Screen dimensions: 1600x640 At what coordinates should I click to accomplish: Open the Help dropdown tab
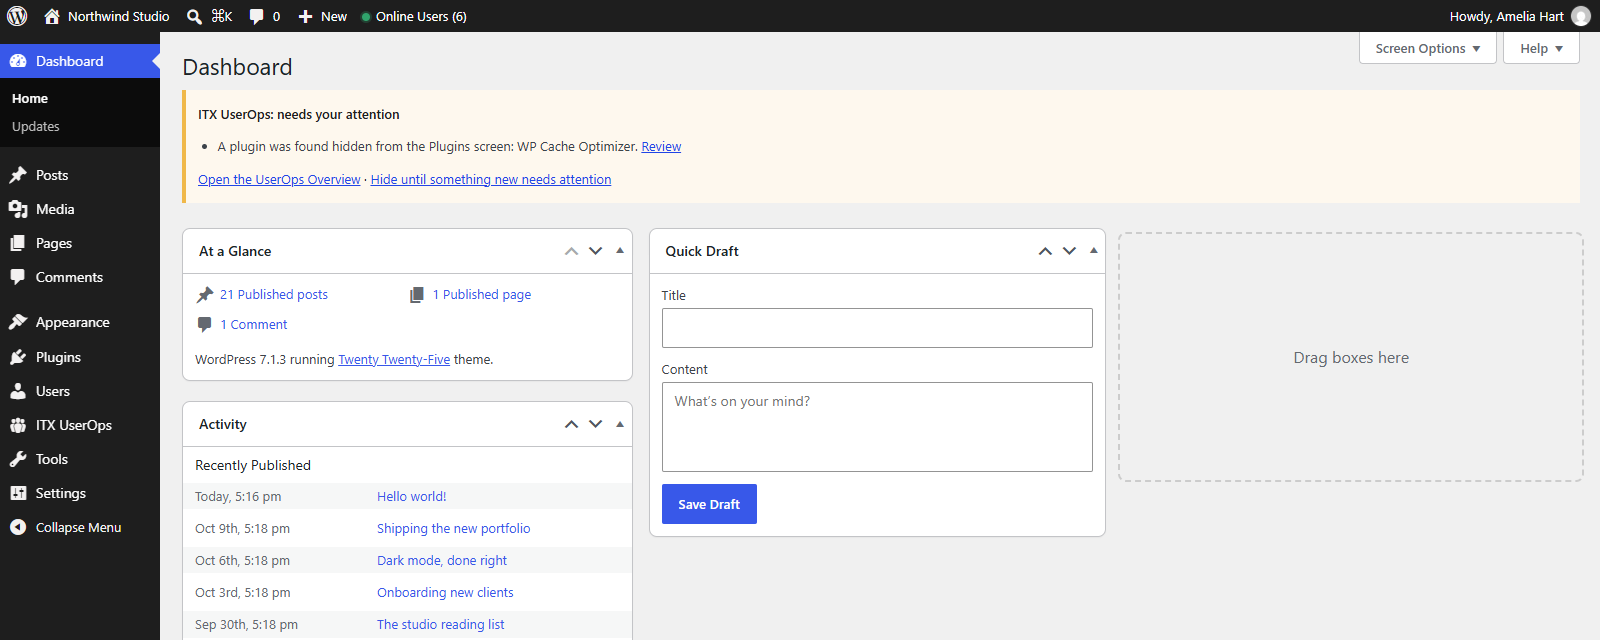click(x=1541, y=48)
